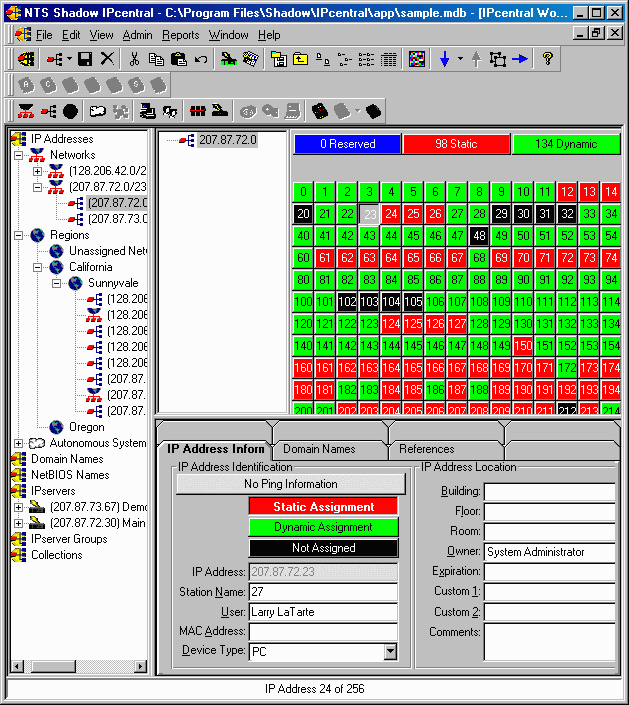Click the Undo arrow icon
Screen dimensions: 629x705
(201, 59)
